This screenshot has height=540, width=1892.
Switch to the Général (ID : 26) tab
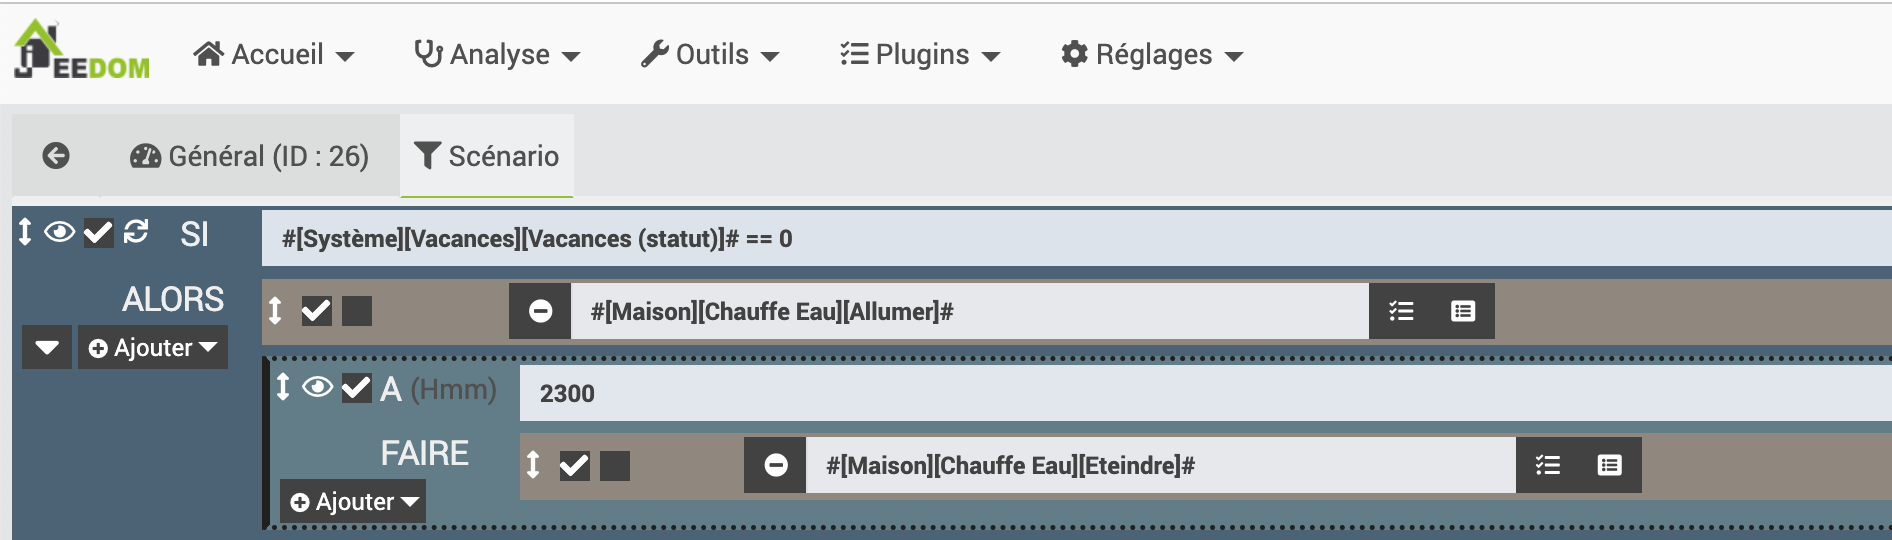250,156
